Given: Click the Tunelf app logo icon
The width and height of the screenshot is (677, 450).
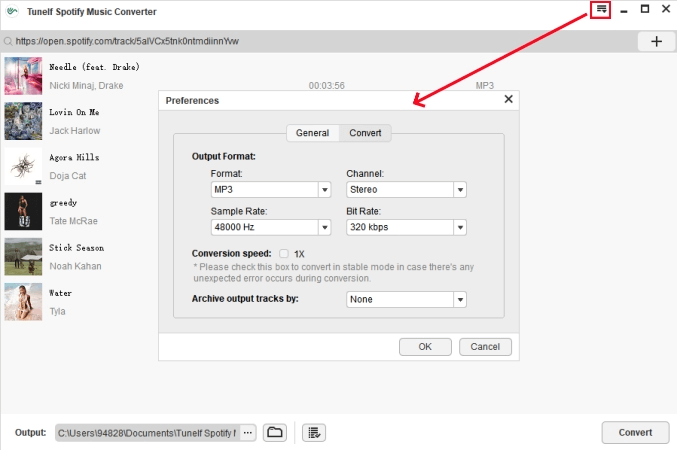Looking at the screenshot, I should [x=12, y=10].
